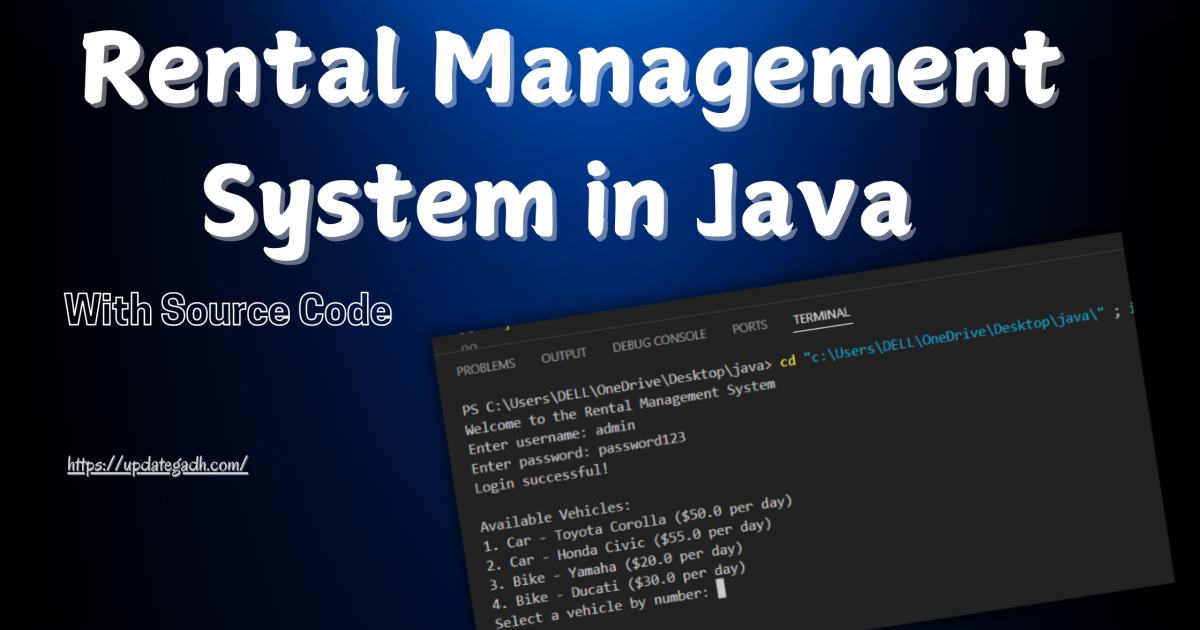Open the updategadh.com link
1200x630 pixels.
[x=155, y=463]
